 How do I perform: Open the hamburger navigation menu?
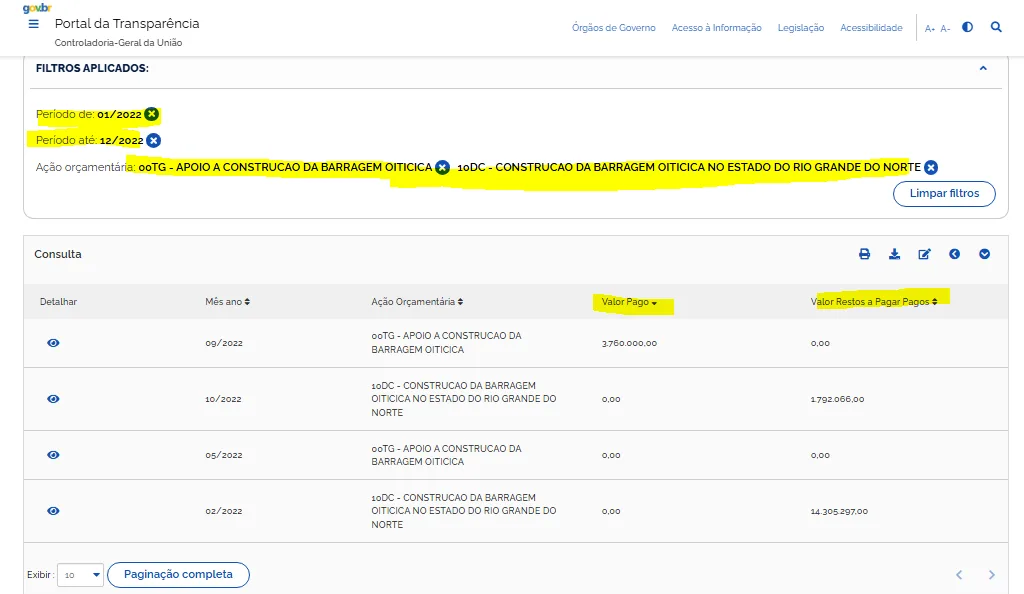point(33,24)
